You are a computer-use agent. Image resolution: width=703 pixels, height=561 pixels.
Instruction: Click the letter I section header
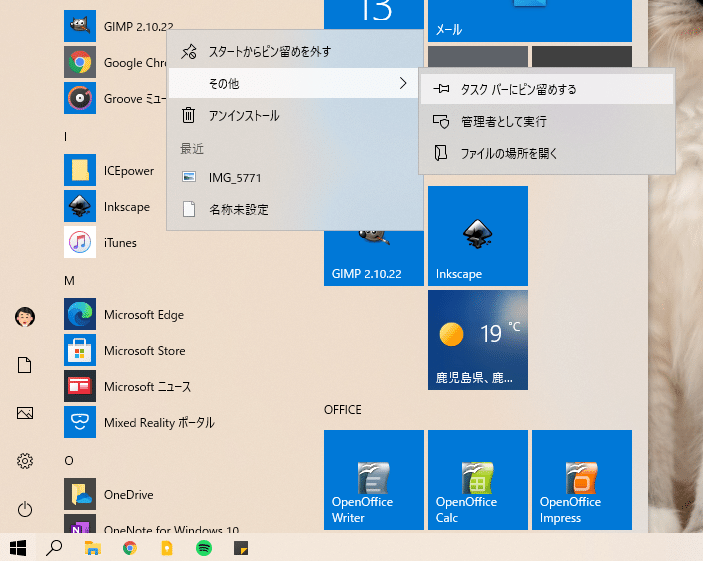pos(66,137)
